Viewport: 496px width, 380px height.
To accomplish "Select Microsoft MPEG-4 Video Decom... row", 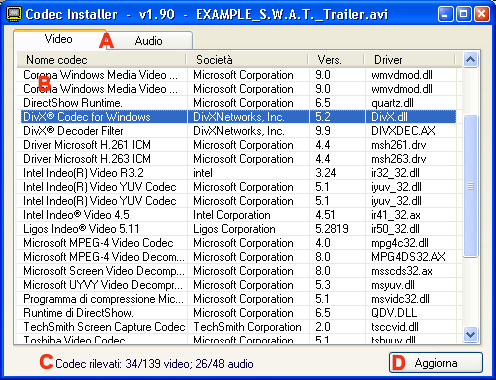I will 239,257.
